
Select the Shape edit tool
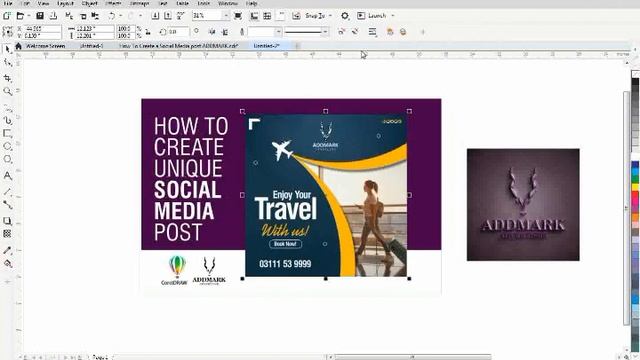tap(7, 62)
